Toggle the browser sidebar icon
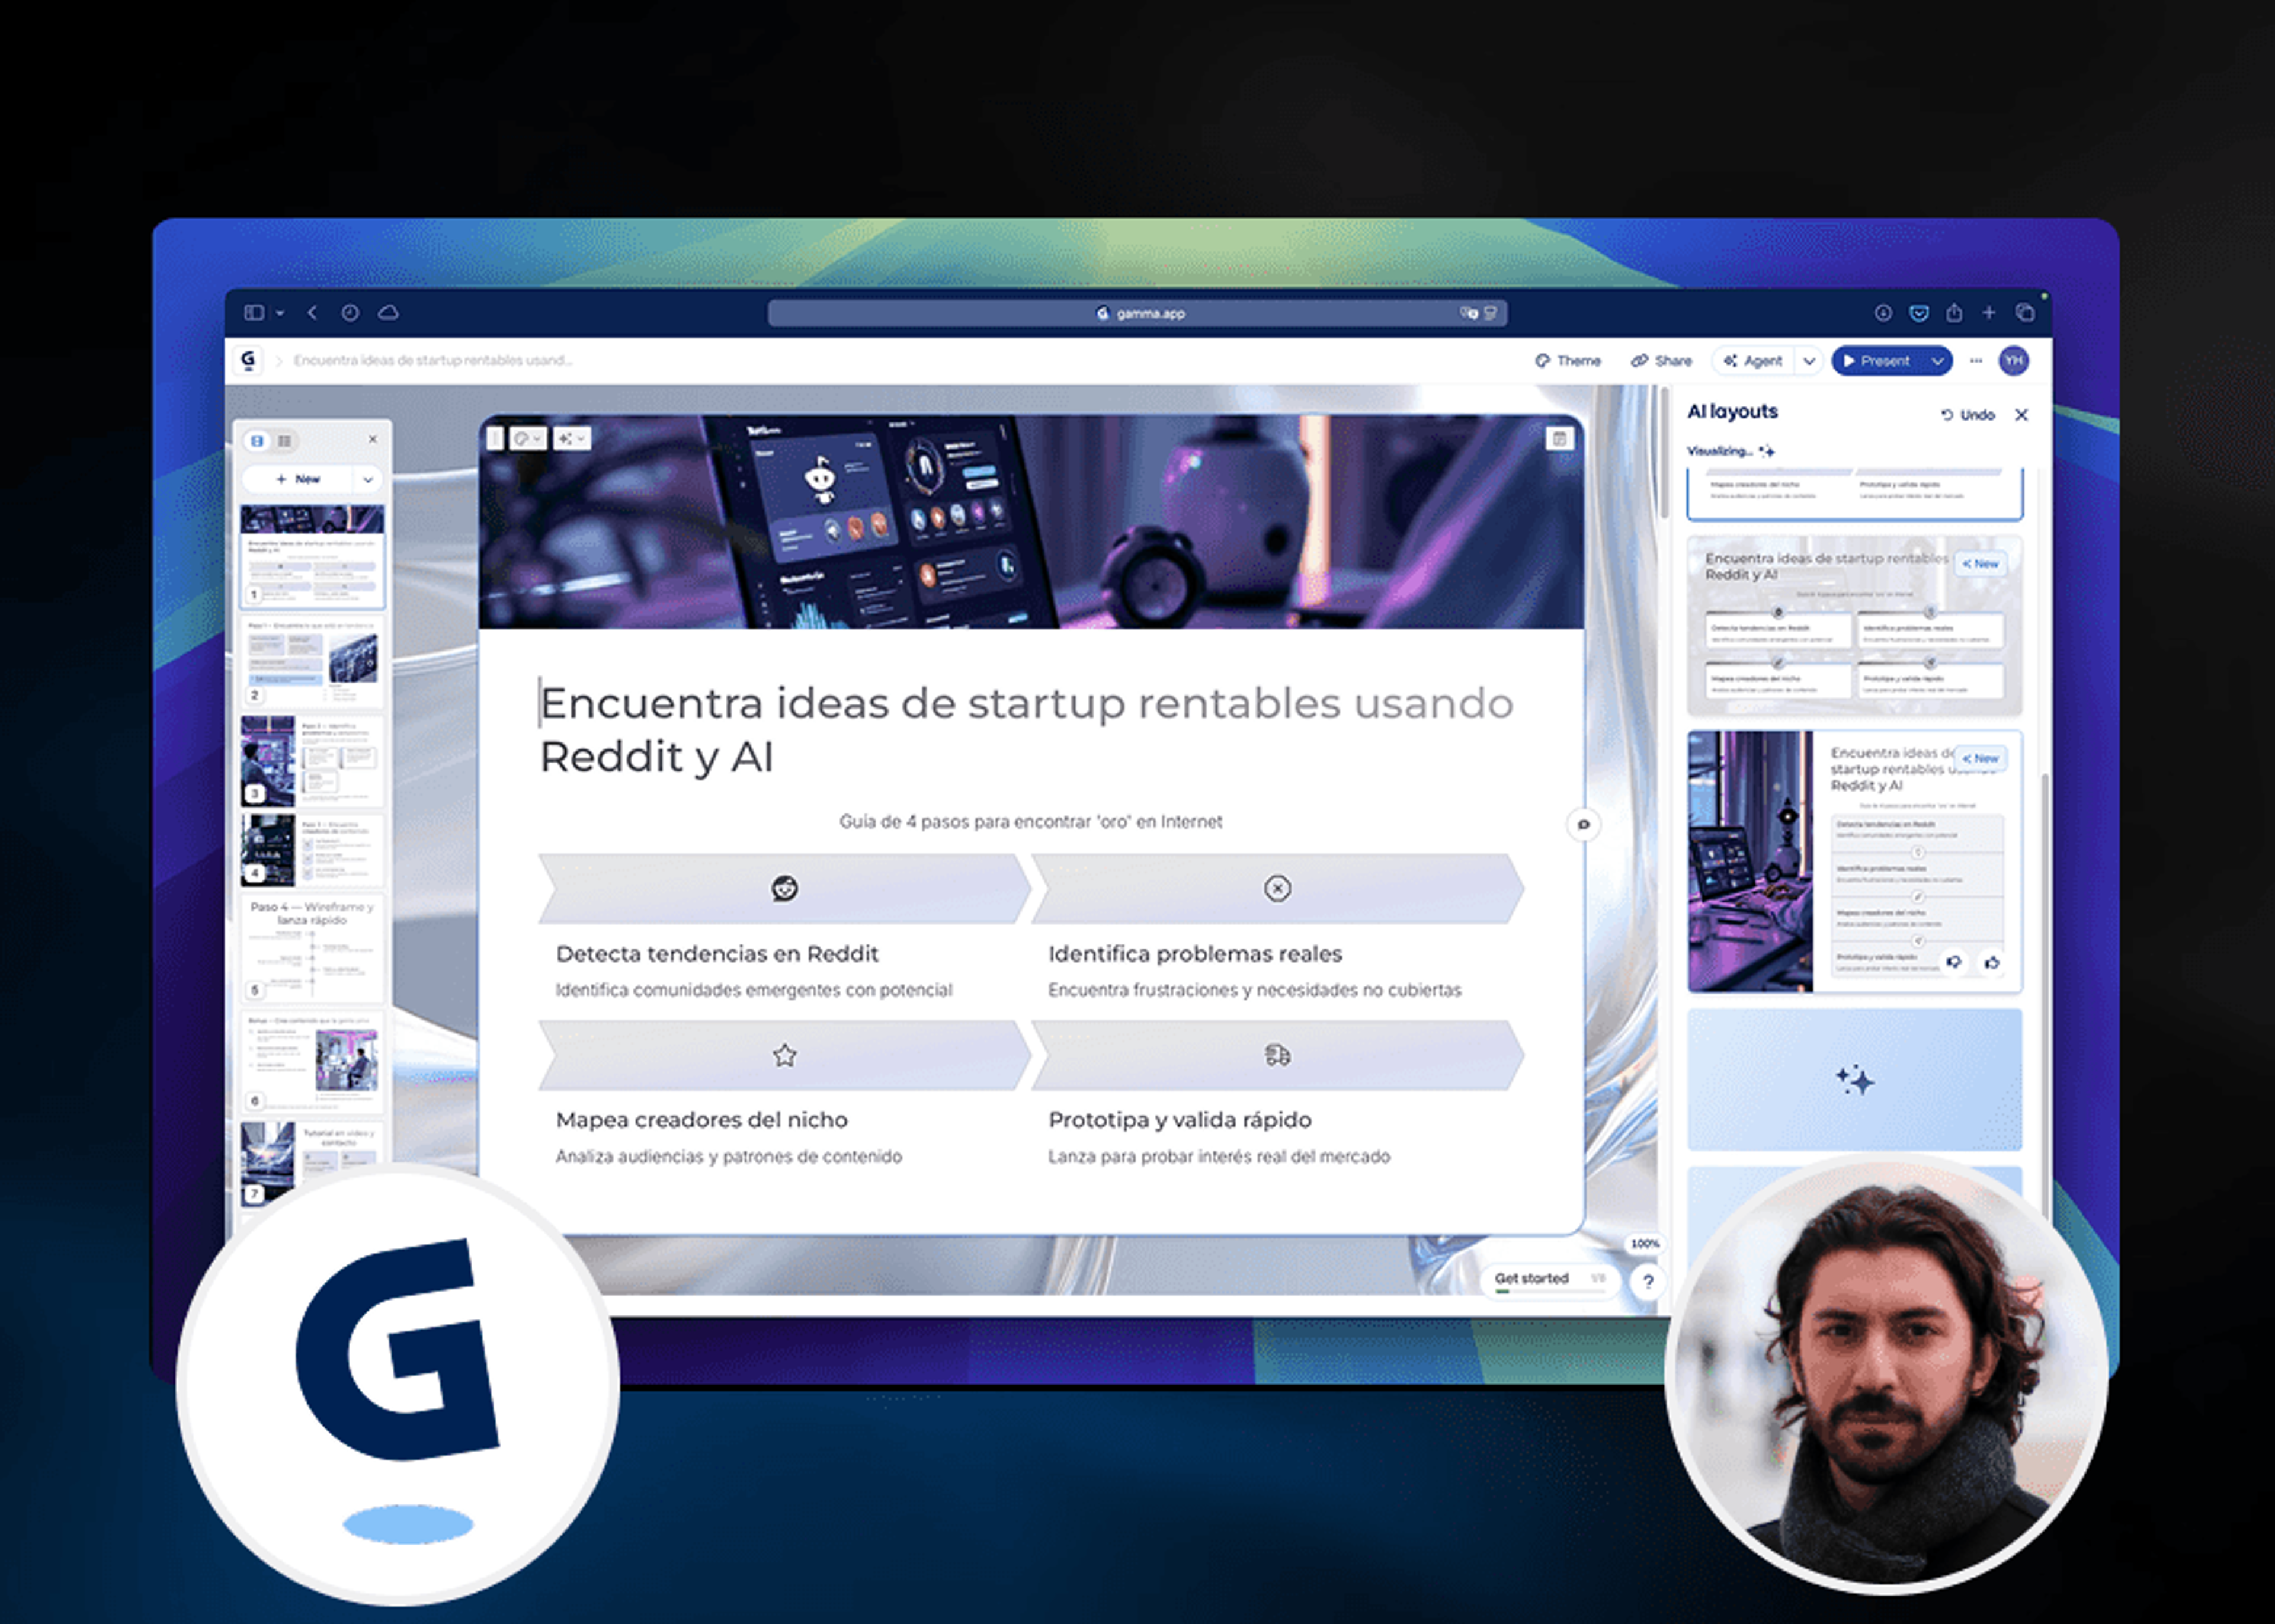Image resolution: width=2275 pixels, height=1624 pixels. point(254,313)
